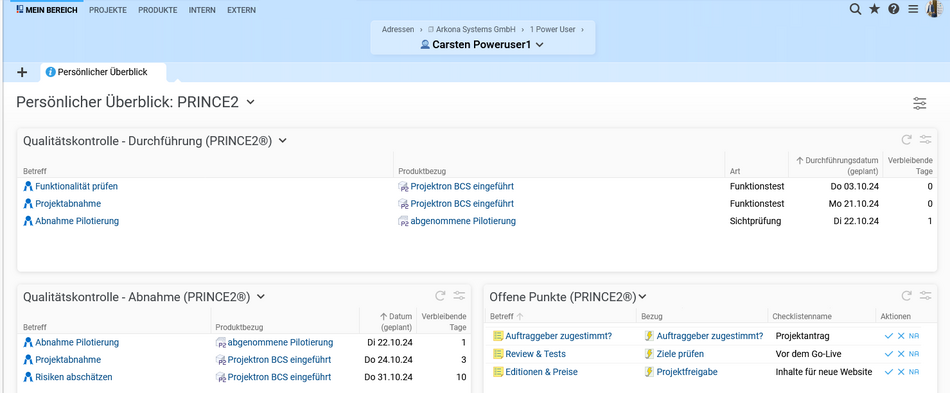Sort Offene Punkte by Betreff column
Viewport: 950px width, 393px height.
coord(502,317)
